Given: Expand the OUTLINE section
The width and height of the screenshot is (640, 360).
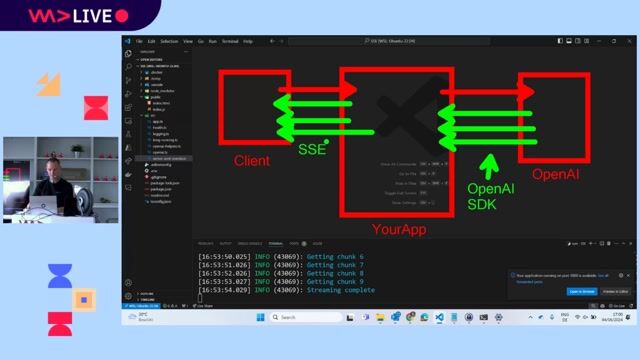Looking at the screenshot, I should tap(164, 293).
